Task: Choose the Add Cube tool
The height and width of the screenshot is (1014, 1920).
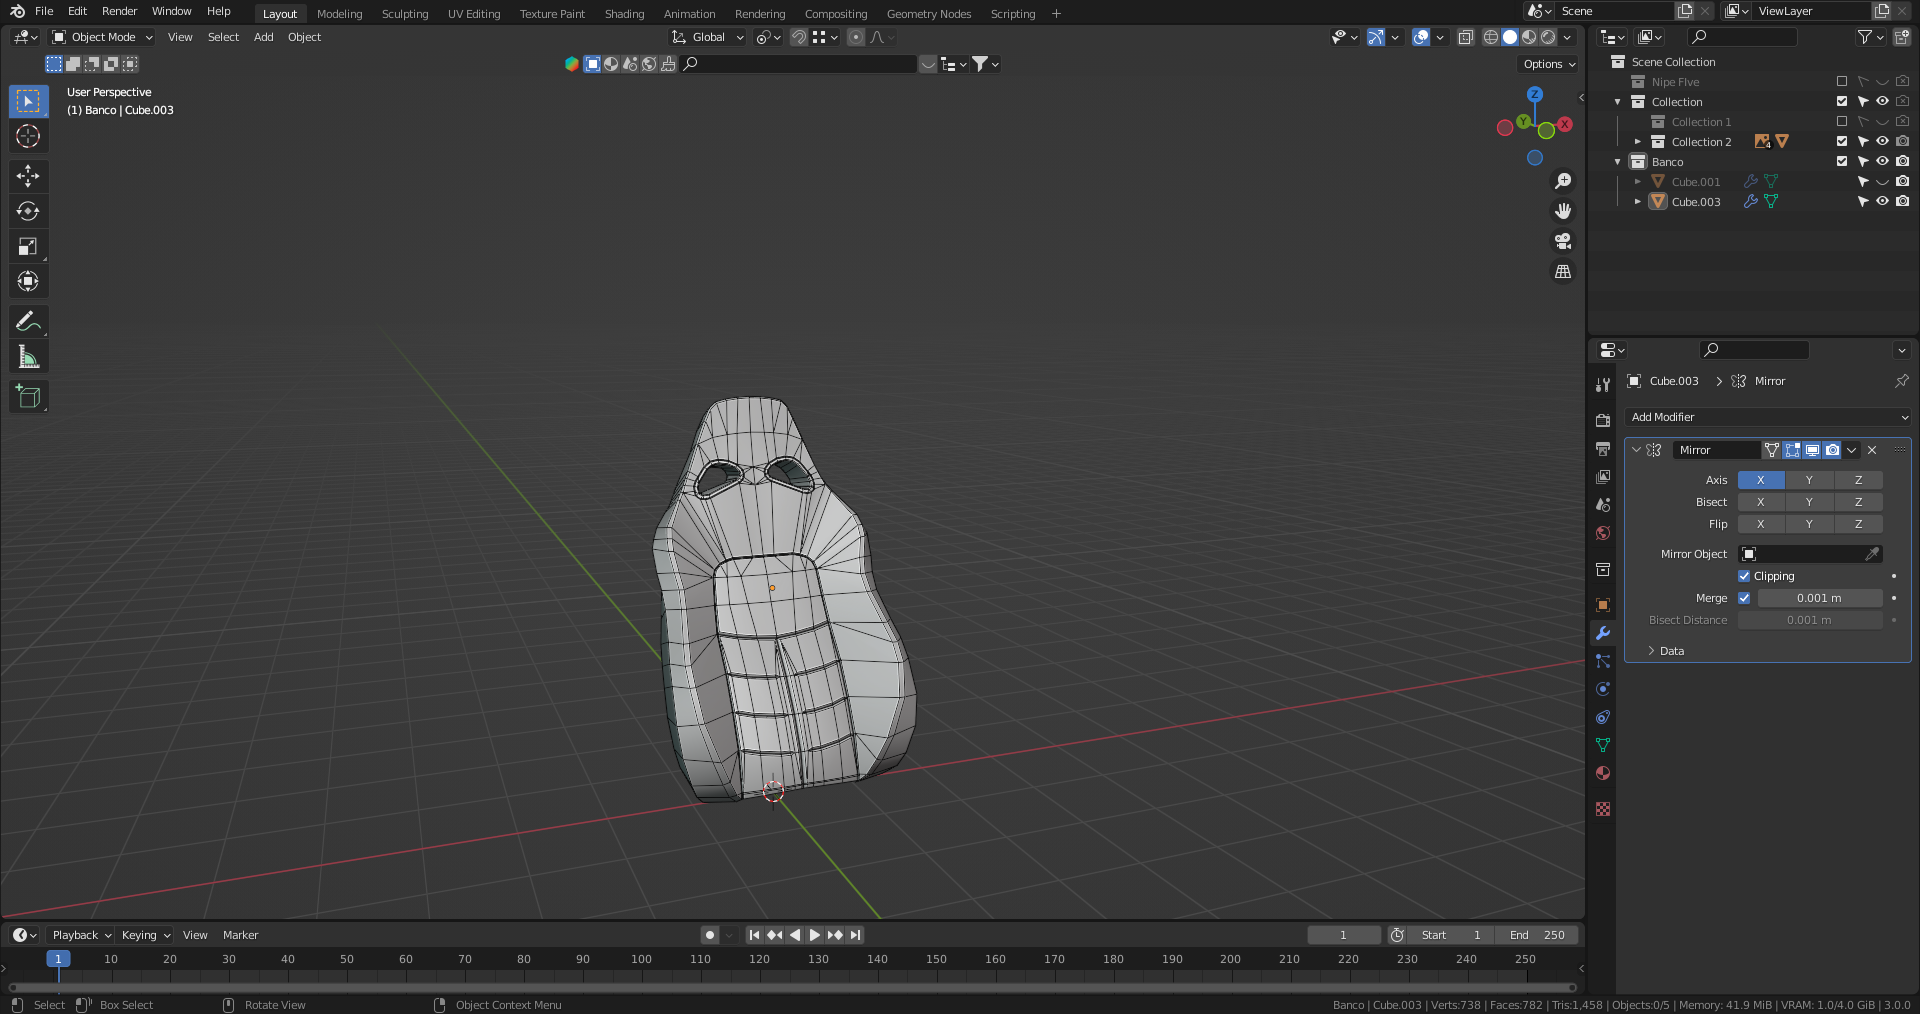Action: click(28, 397)
